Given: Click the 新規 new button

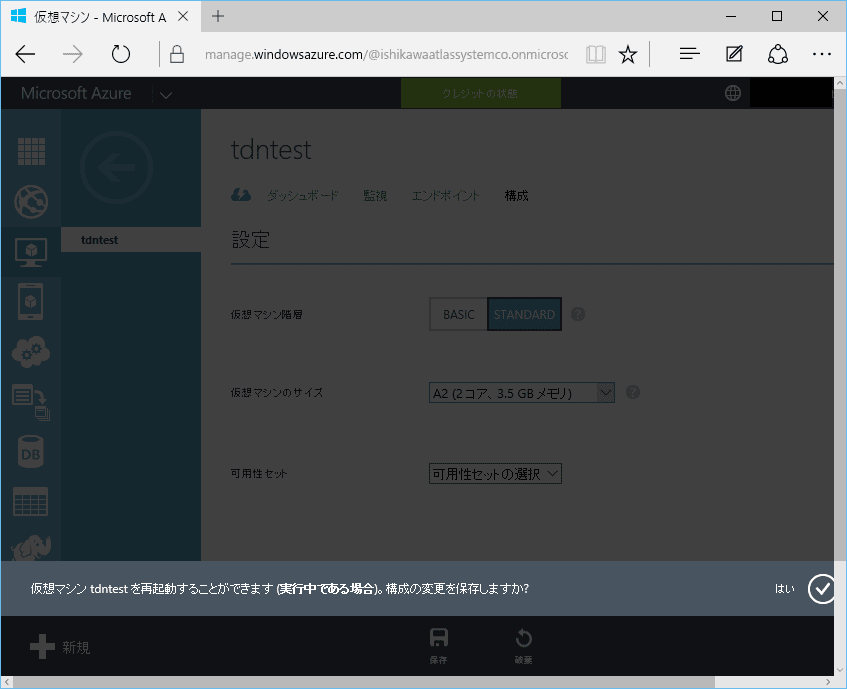Looking at the screenshot, I should pos(60,647).
